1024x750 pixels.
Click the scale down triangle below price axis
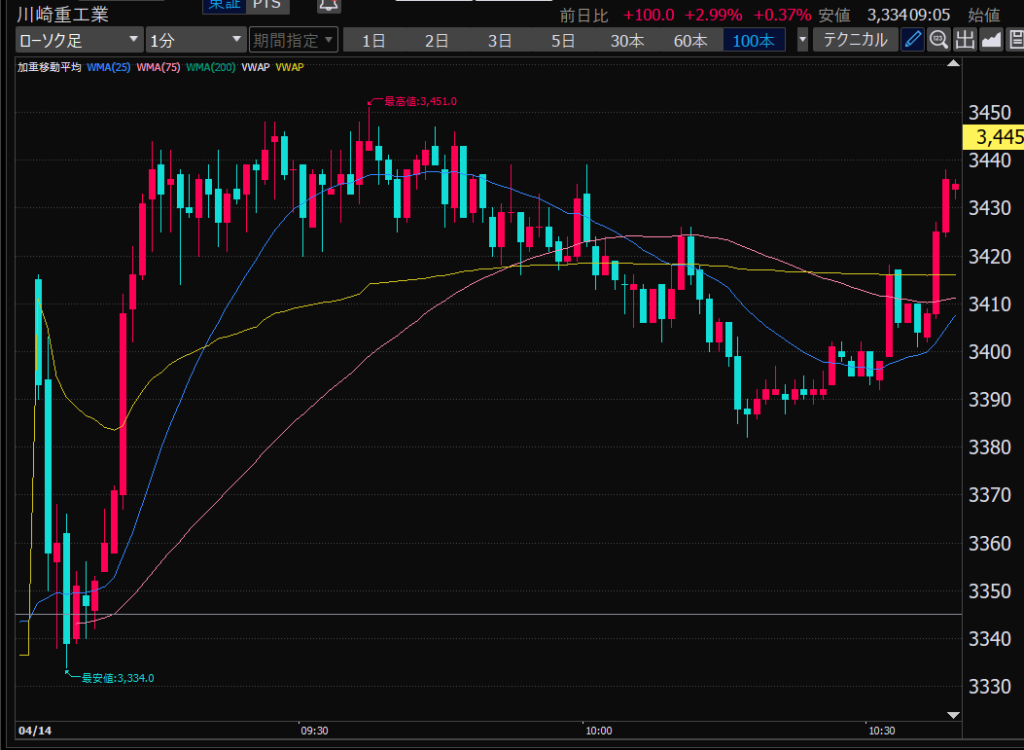(x=952, y=715)
